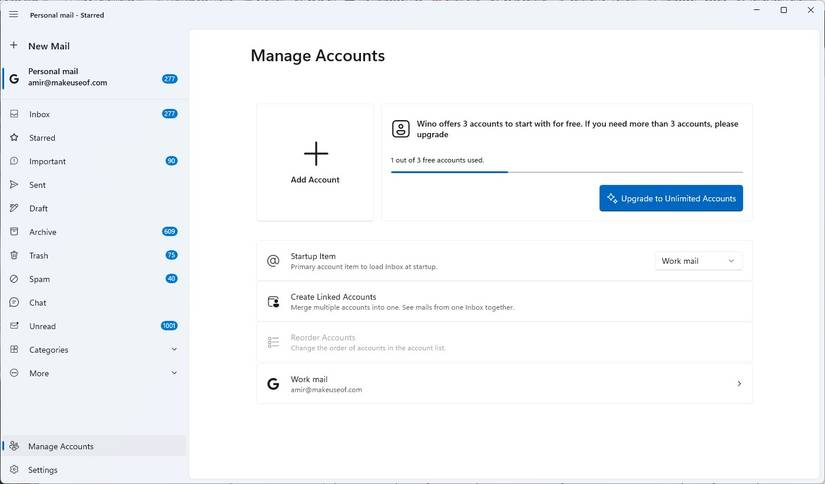Open Settings in the sidebar

pyautogui.click(x=94, y=470)
